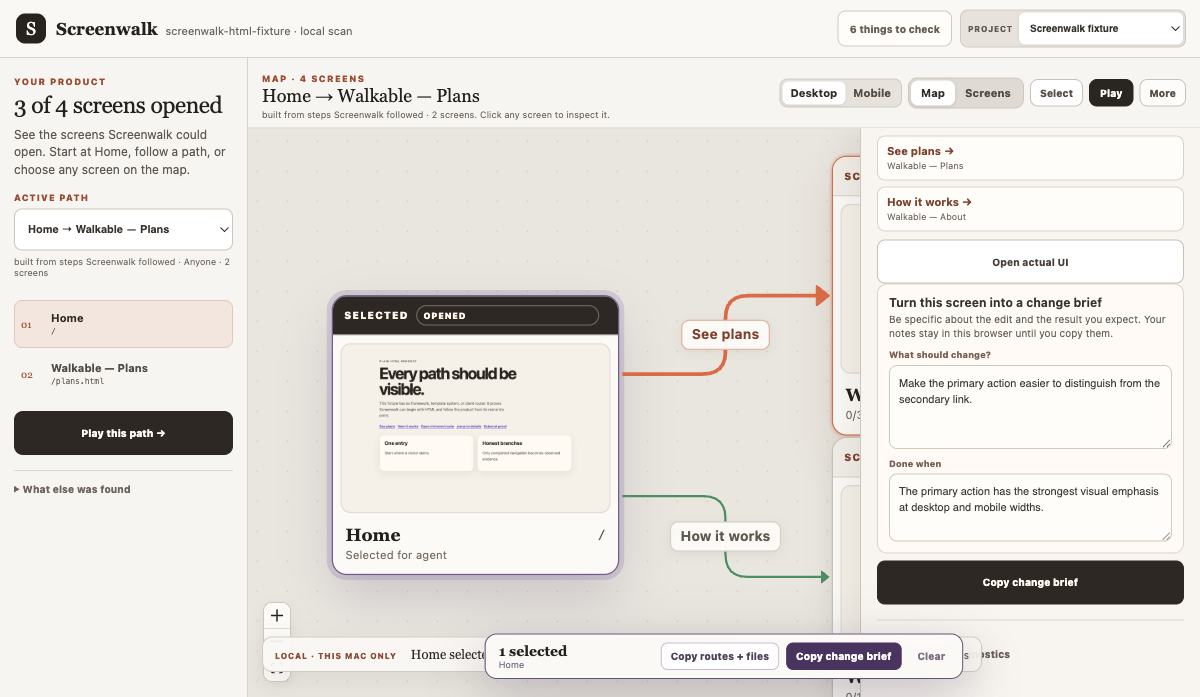Click the What should change text area
Viewport: 1200px width, 697px height.
(1030, 407)
